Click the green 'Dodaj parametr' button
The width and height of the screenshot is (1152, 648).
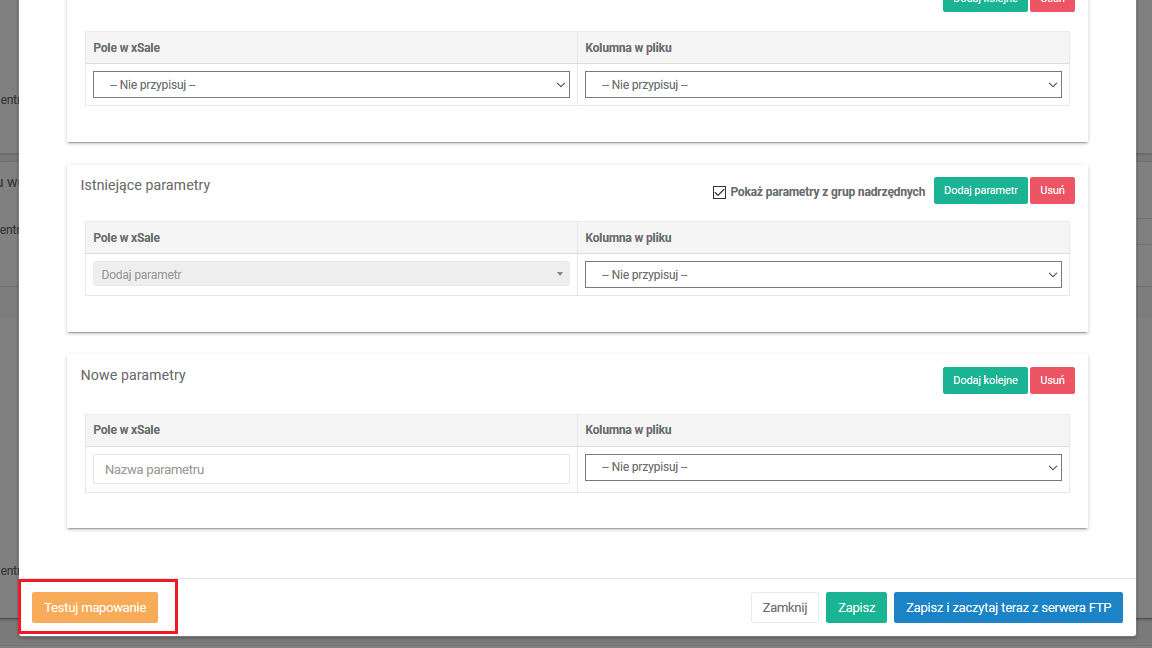(980, 190)
